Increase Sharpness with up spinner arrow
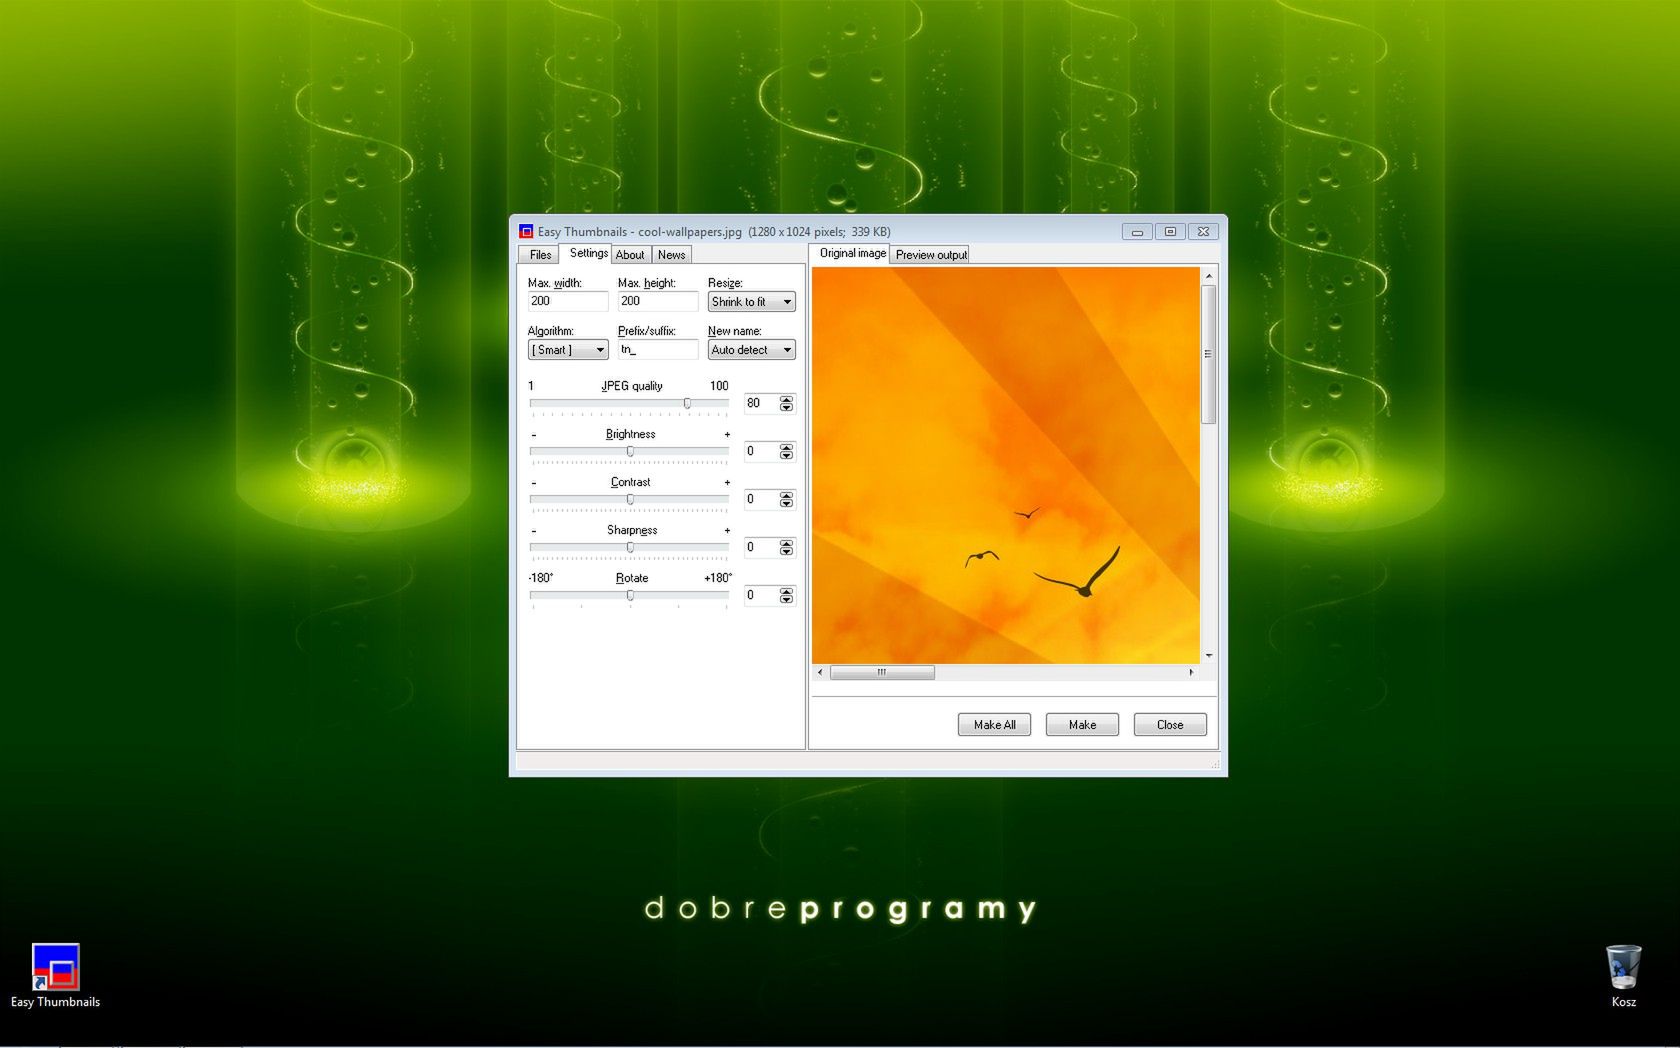Image resolution: width=1680 pixels, height=1048 pixels. coord(787,543)
